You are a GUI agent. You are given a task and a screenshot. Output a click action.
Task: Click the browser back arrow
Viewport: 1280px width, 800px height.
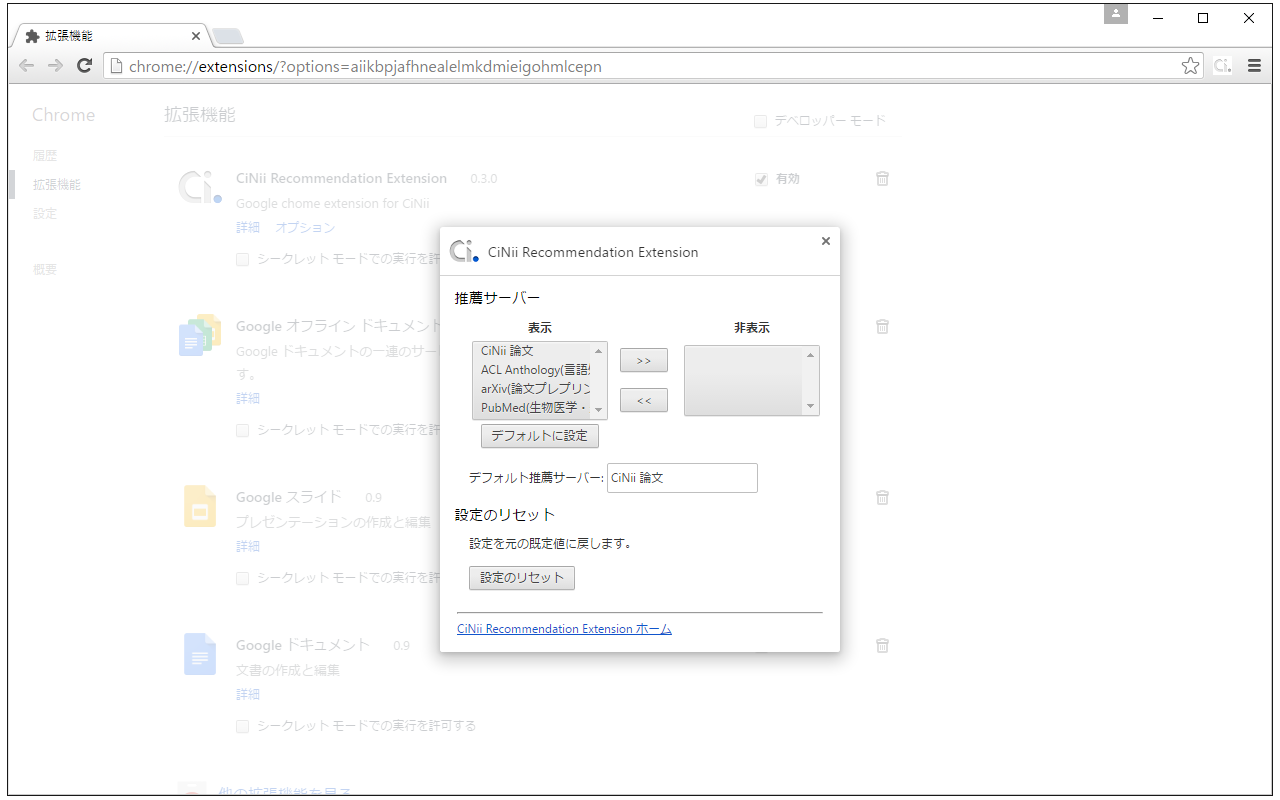point(26,66)
